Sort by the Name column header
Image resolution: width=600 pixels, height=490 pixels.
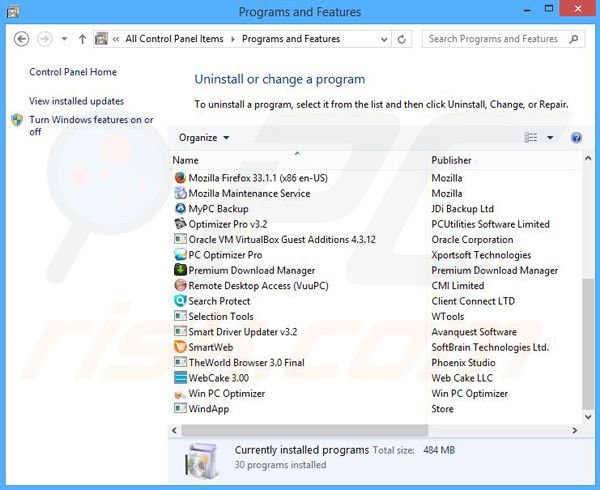point(185,160)
